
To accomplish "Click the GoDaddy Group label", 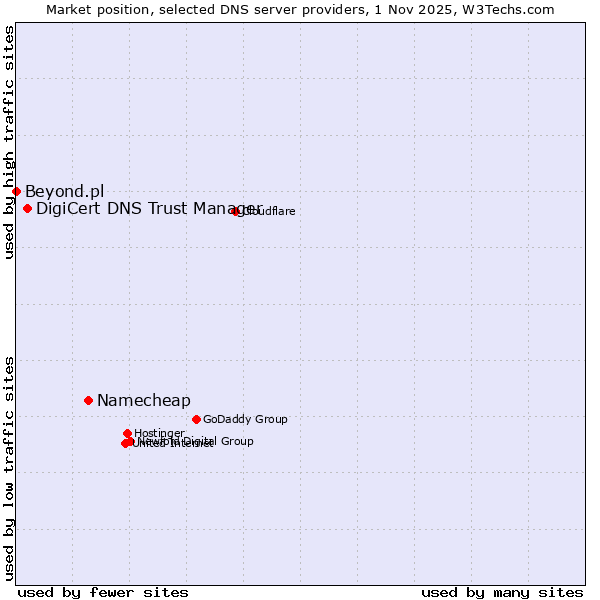I will pyautogui.click(x=245, y=419).
